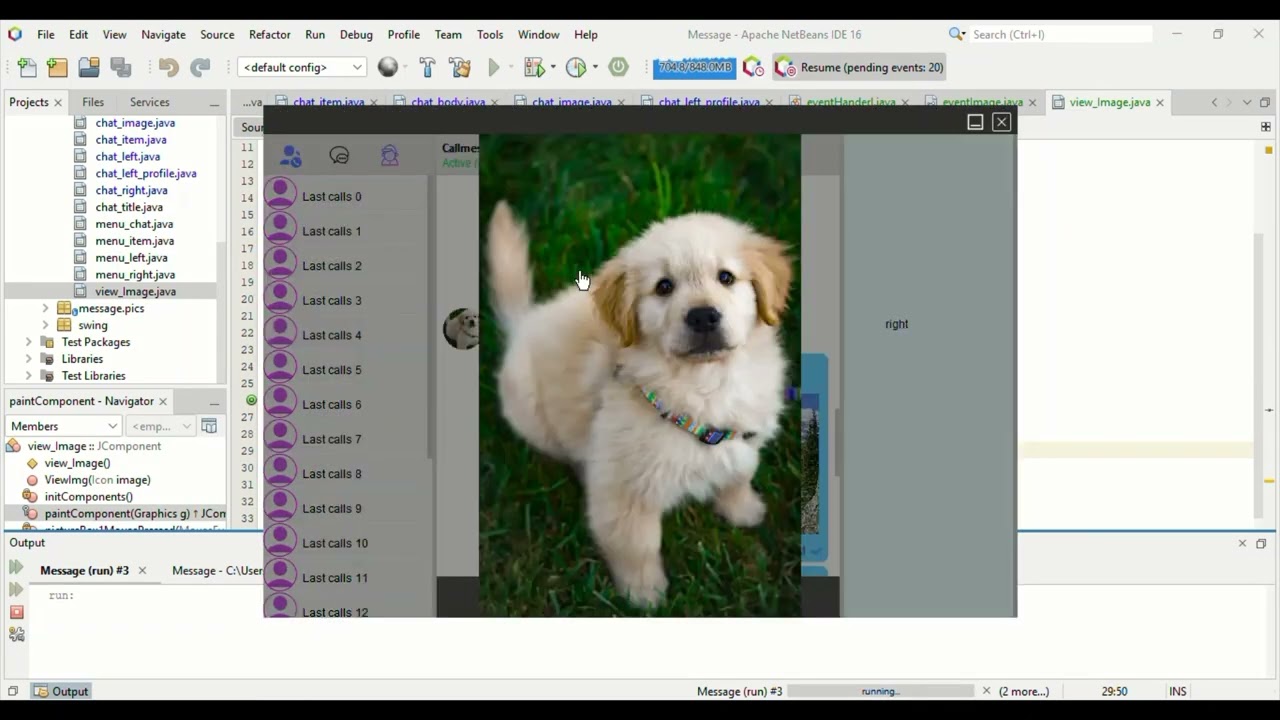Select initComponents() in Navigator
1280x720 pixels.
click(x=88, y=496)
